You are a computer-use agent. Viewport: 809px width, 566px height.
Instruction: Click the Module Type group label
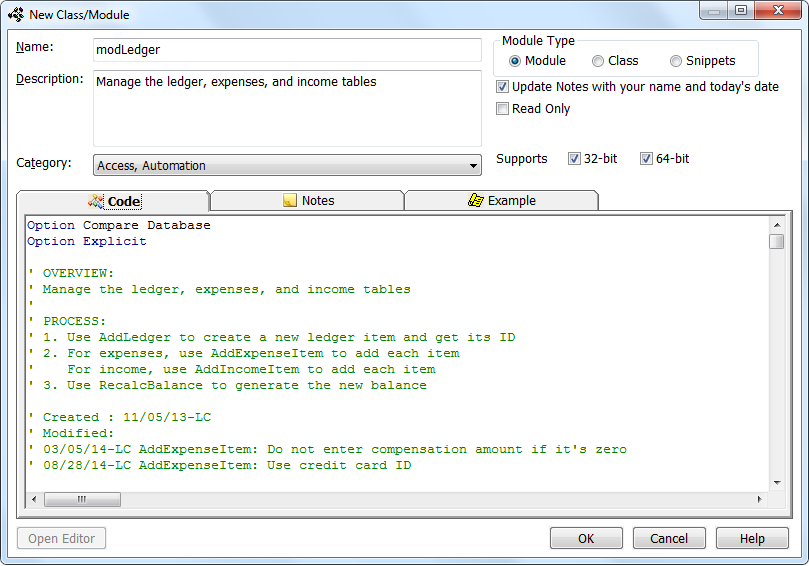538,41
